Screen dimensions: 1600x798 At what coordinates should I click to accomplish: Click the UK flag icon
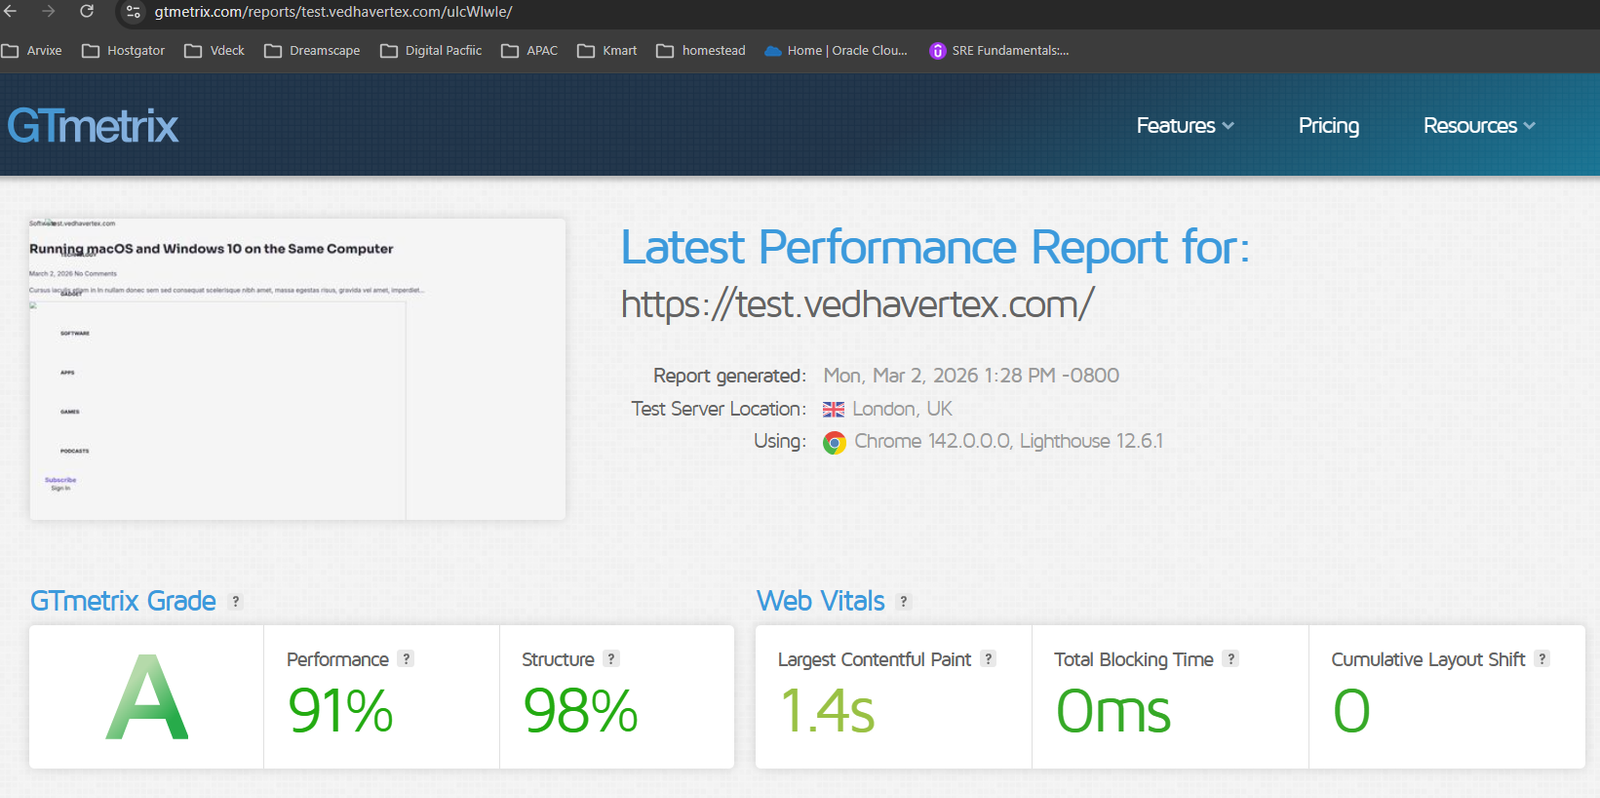point(833,409)
